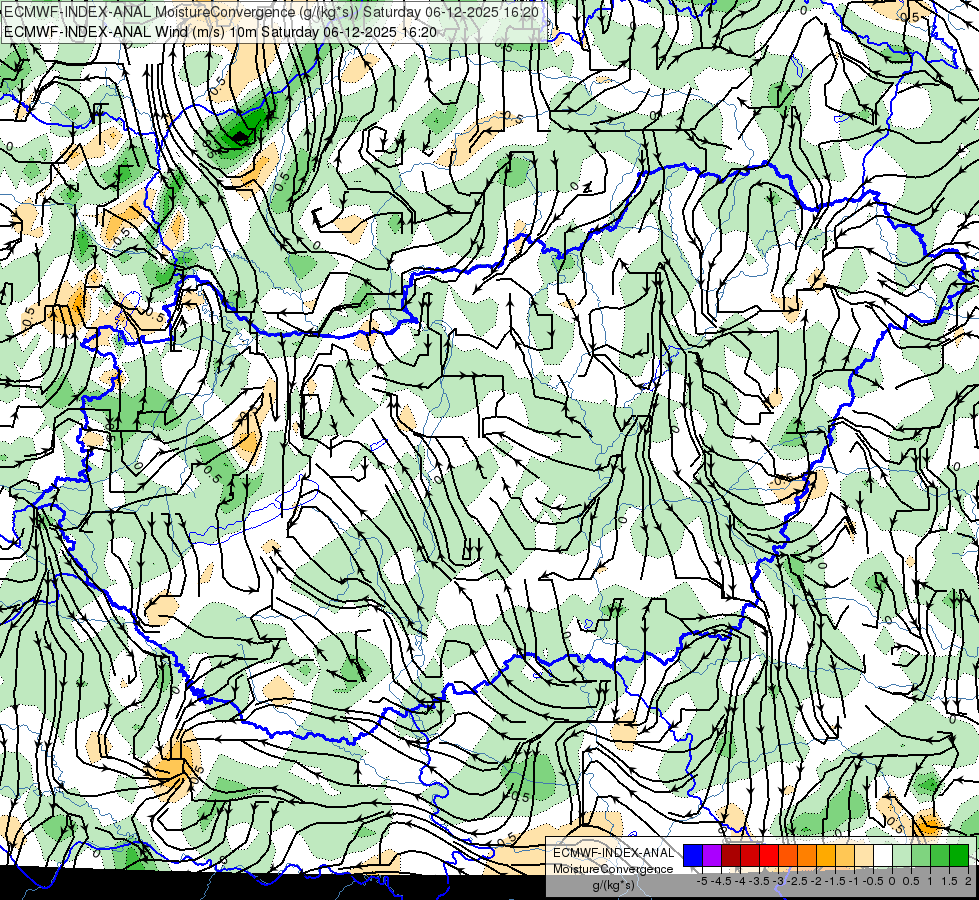Viewport: 979px width, 900px height.
Task: Click the blue swatch in the legend
Action: (693, 855)
